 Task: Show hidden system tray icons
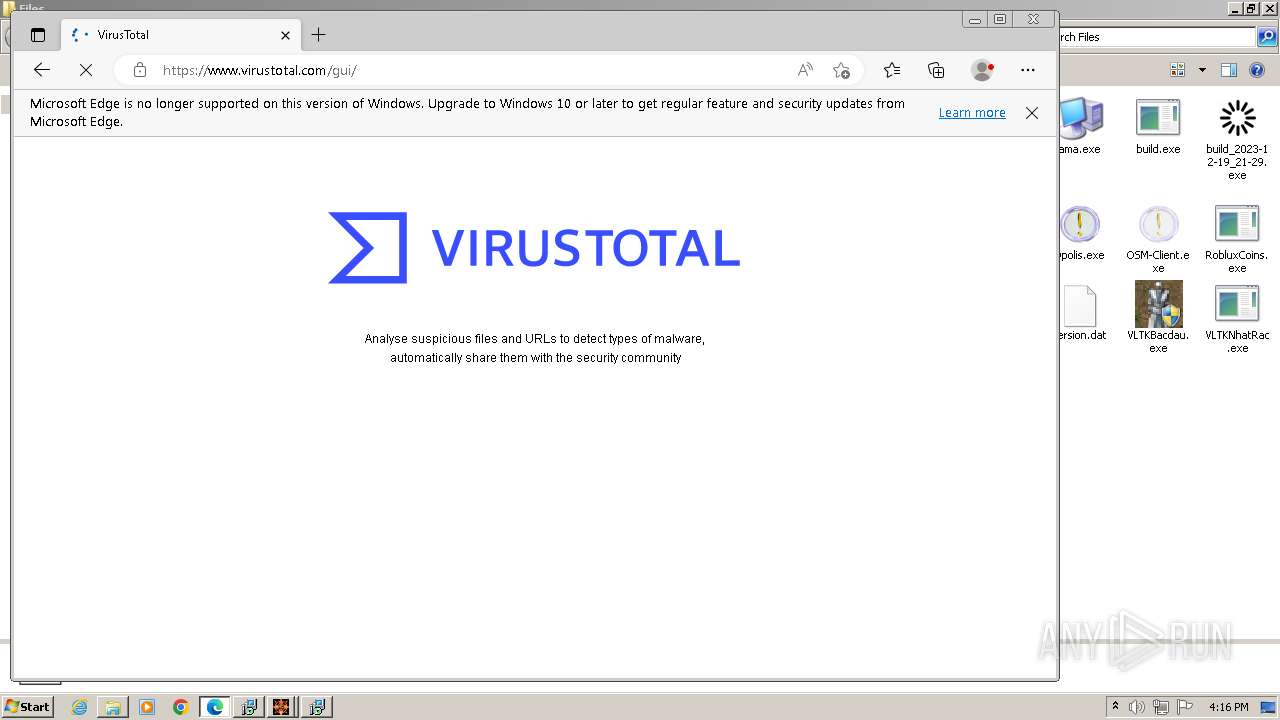(1115, 707)
